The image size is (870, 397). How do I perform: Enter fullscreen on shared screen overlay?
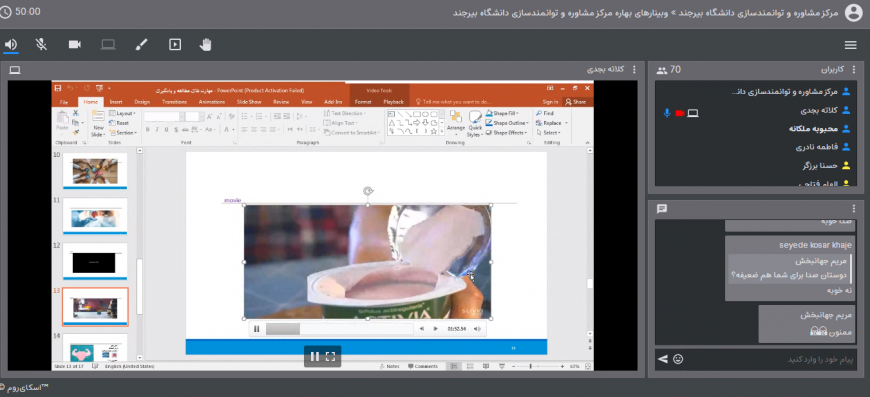point(331,357)
